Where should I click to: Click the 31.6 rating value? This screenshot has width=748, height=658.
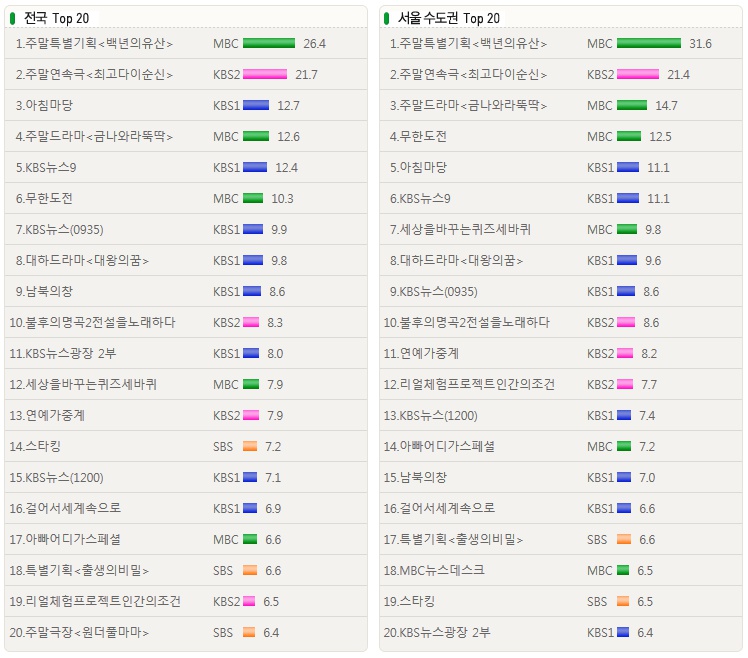[700, 44]
